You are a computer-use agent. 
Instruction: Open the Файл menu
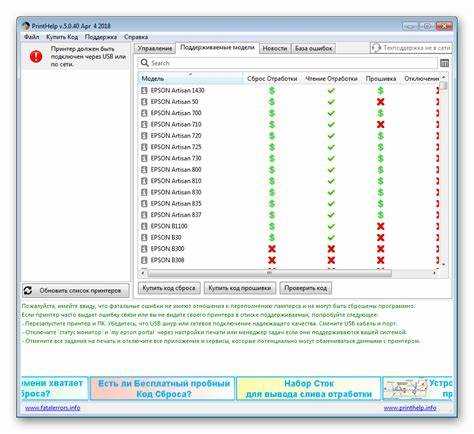[32, 37]
